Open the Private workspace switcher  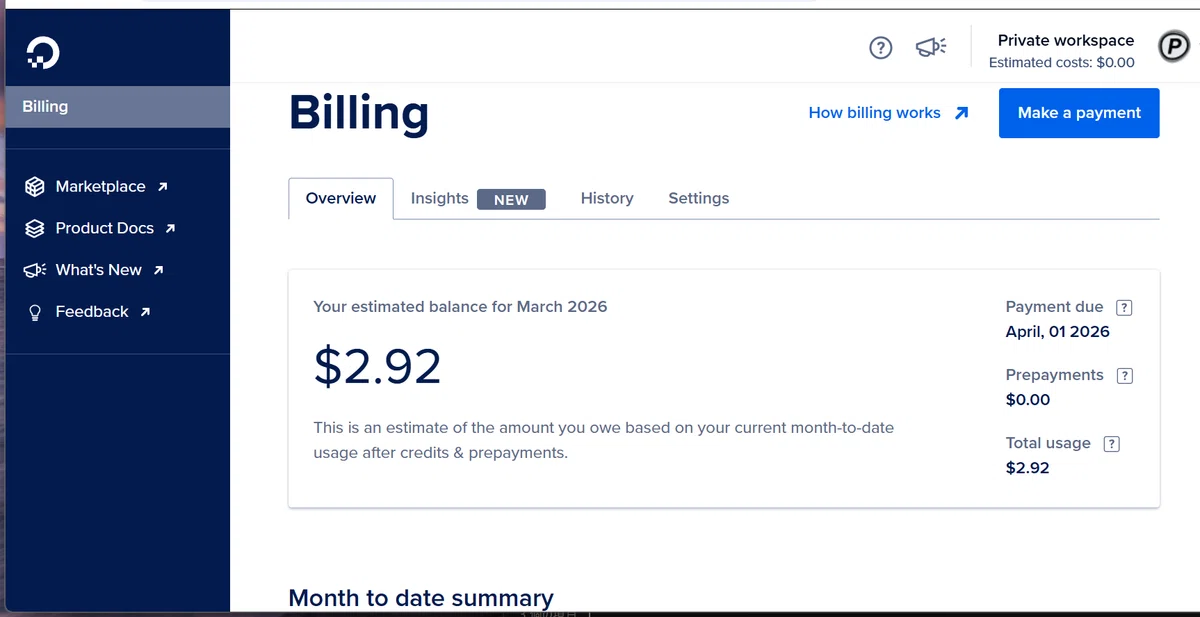pos(1062,50)
